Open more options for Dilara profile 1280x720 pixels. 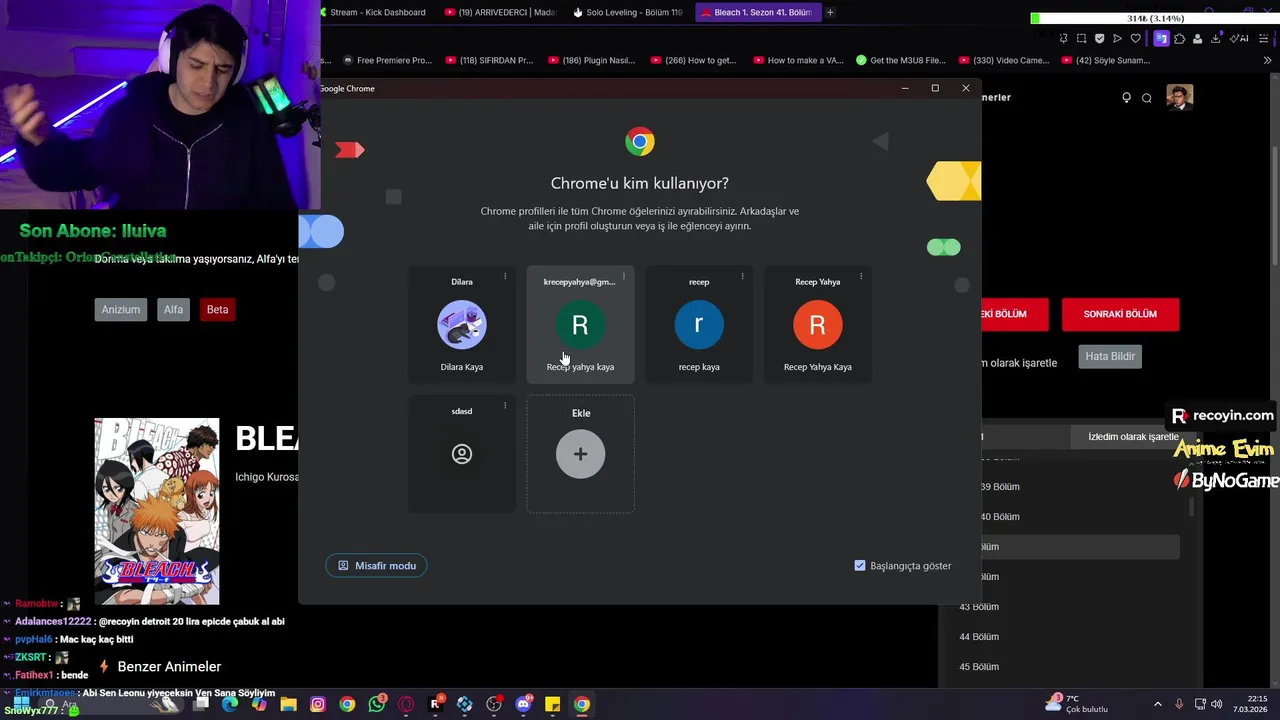(x=505, y=277)
